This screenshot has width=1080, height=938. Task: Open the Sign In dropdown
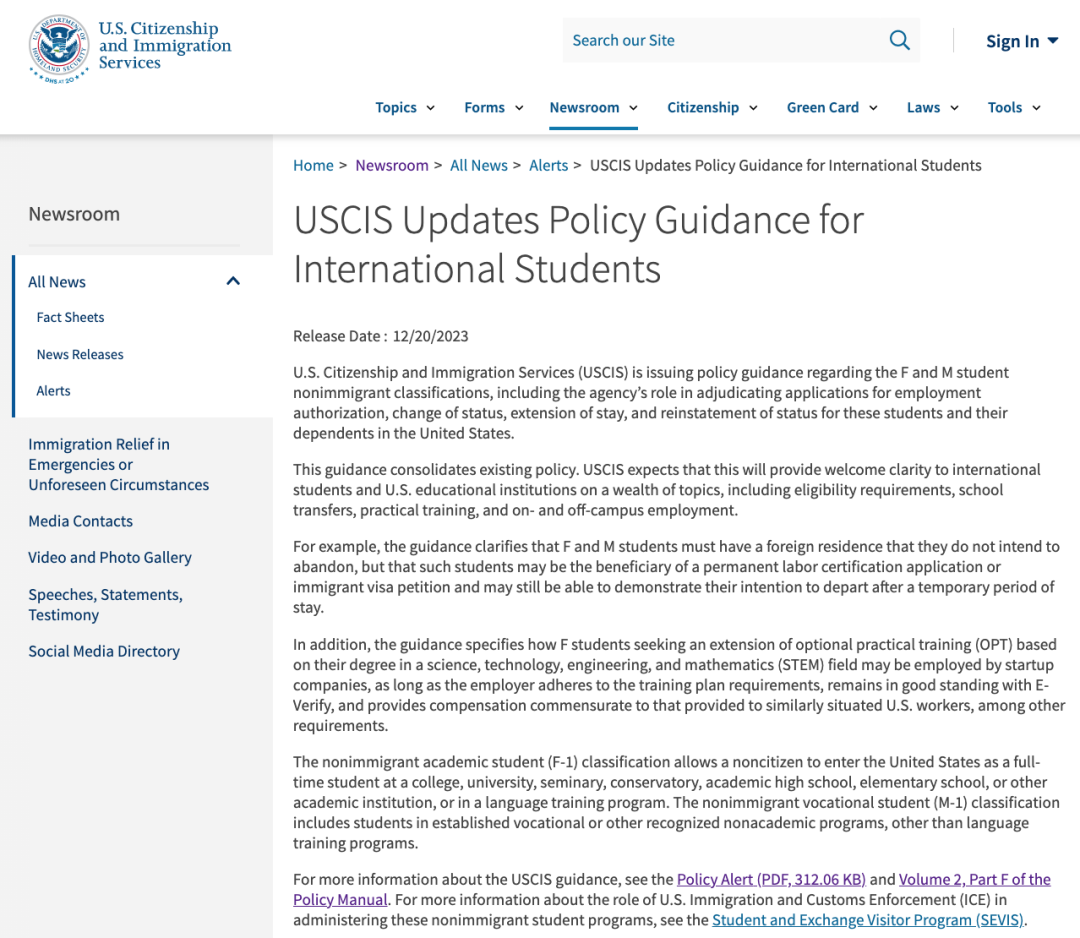click(x=1021, y=41)
